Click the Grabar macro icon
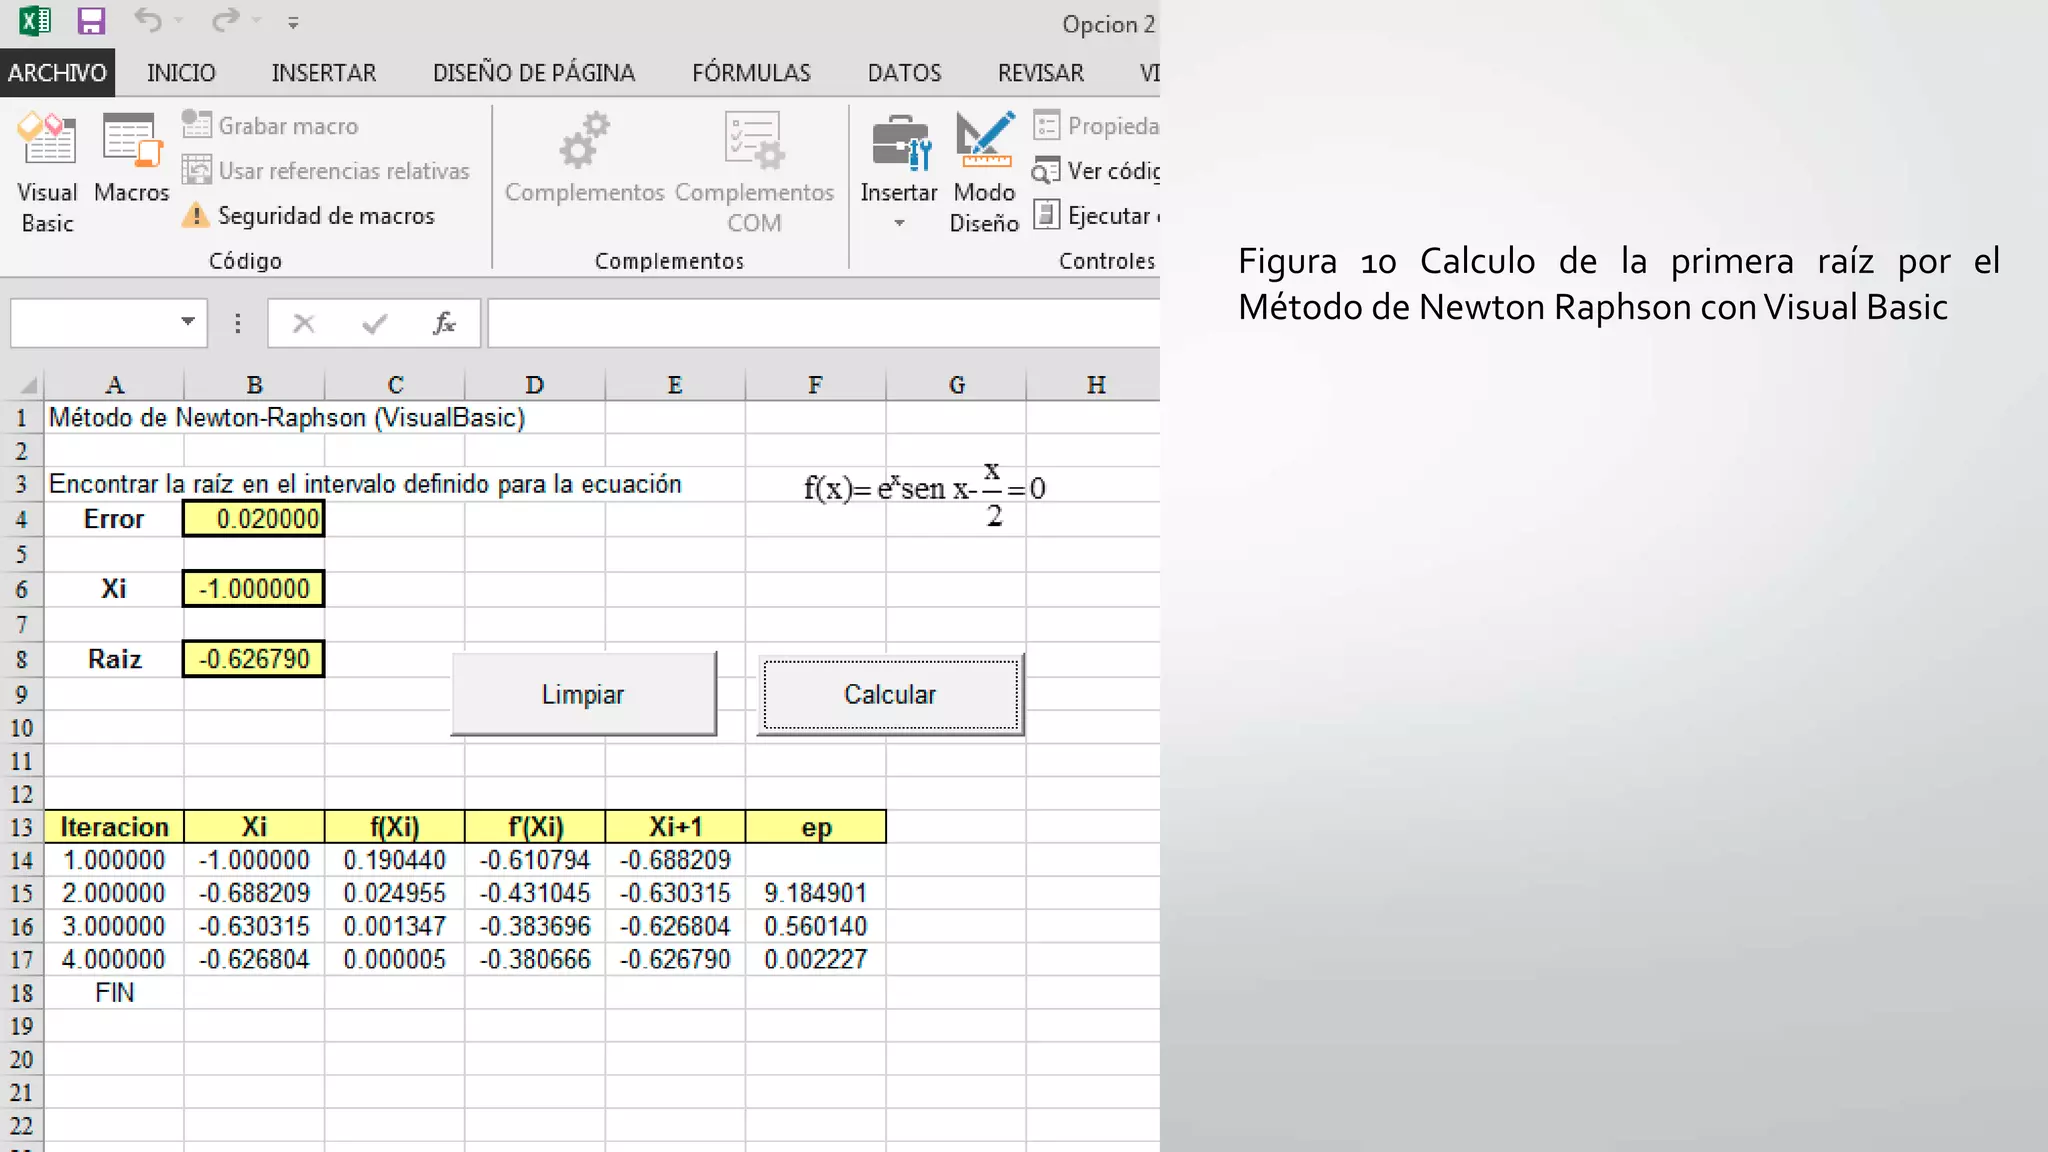2048x1152 pixels. (x=196, y=125)
